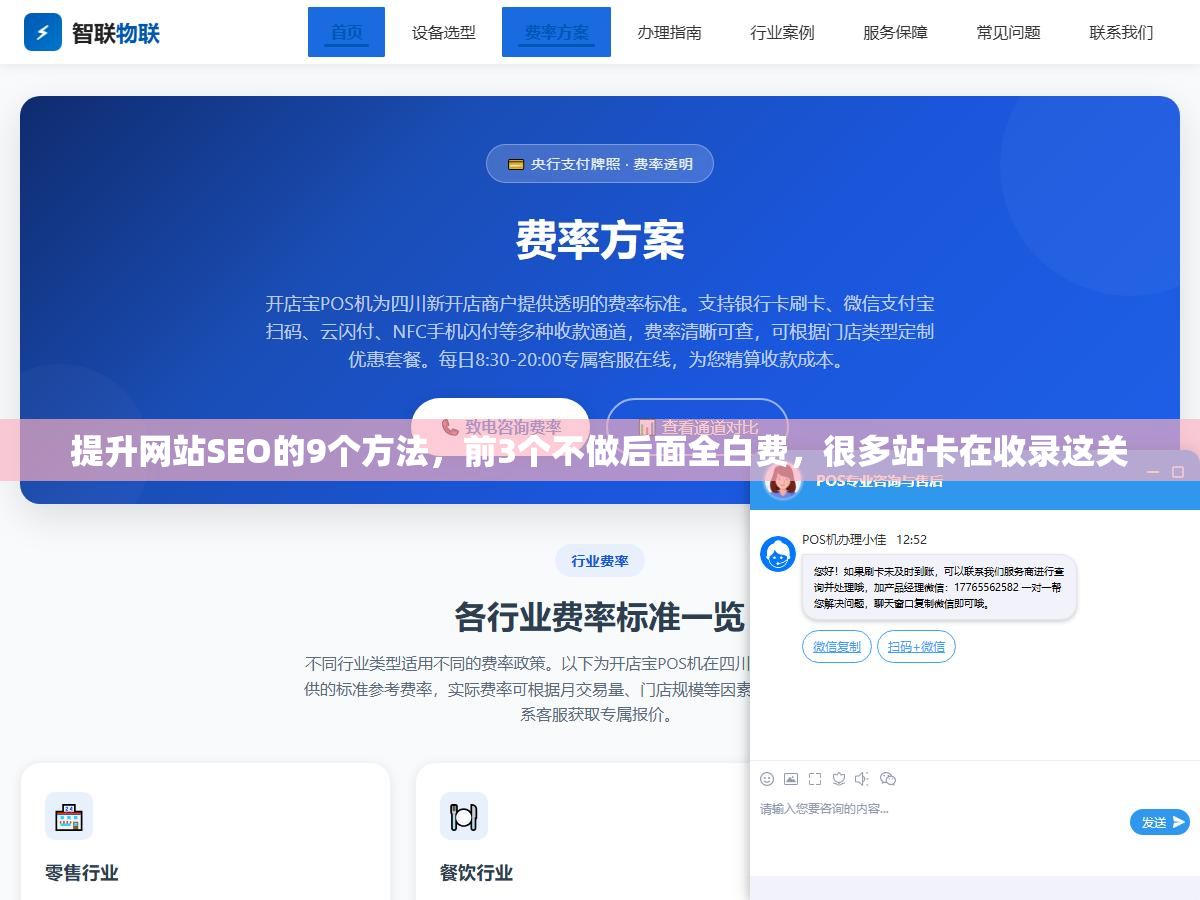
Task: Click the 致电咨询费率 hero button
Action: tap(500, 426)
